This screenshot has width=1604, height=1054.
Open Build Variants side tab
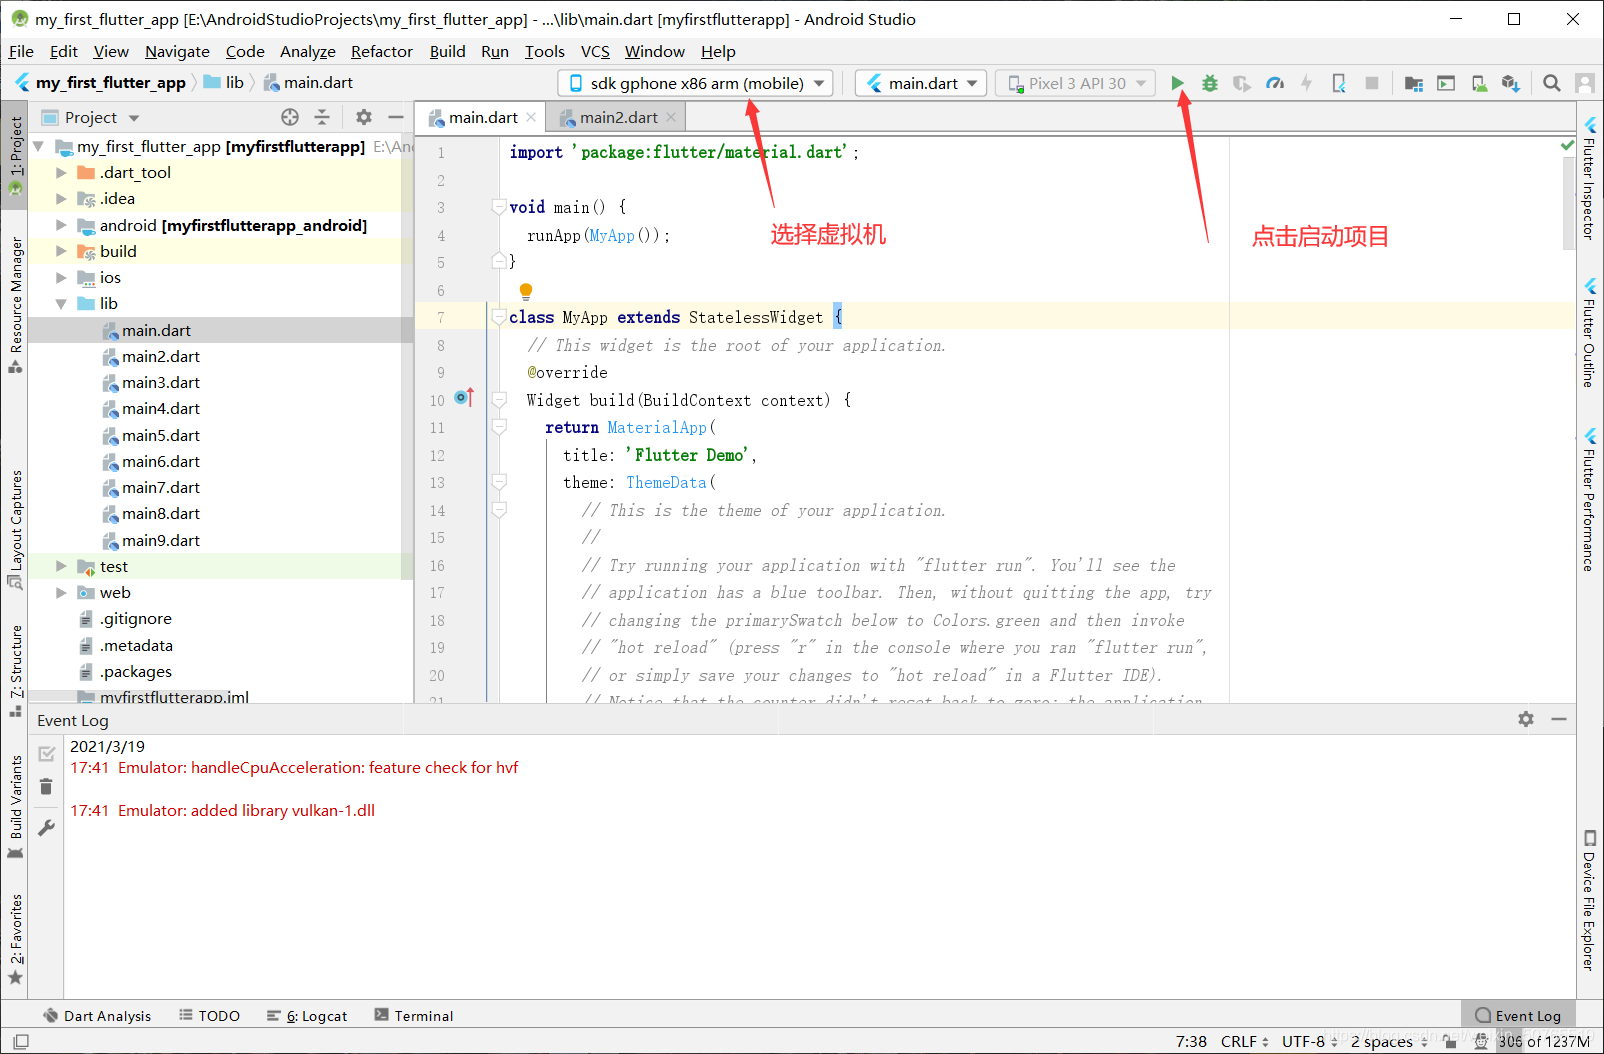16,807
